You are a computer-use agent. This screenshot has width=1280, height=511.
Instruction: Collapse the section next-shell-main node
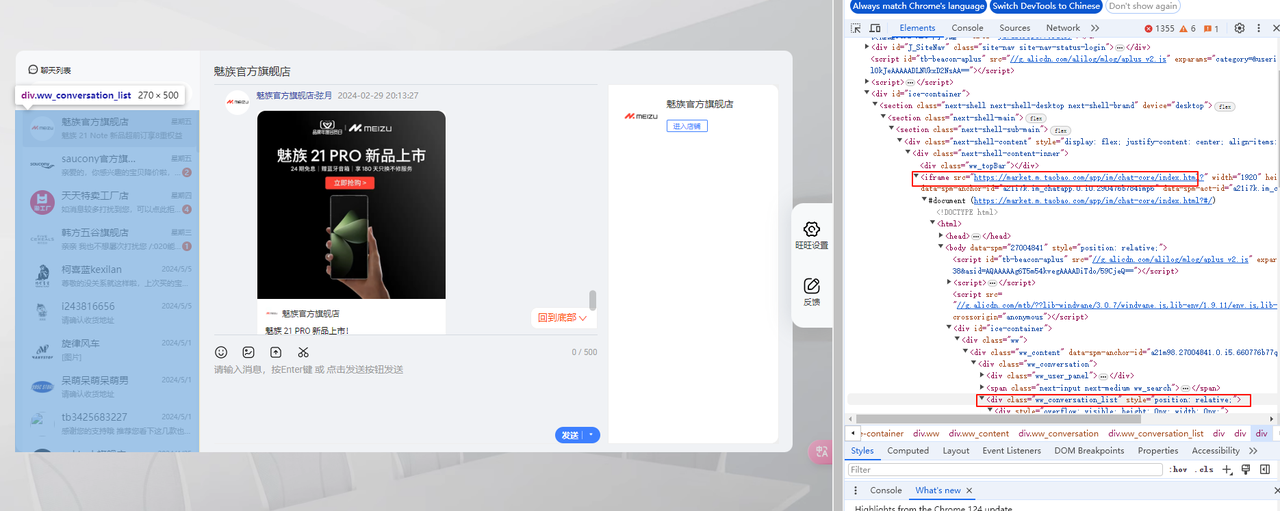click(x=884, y=118)
